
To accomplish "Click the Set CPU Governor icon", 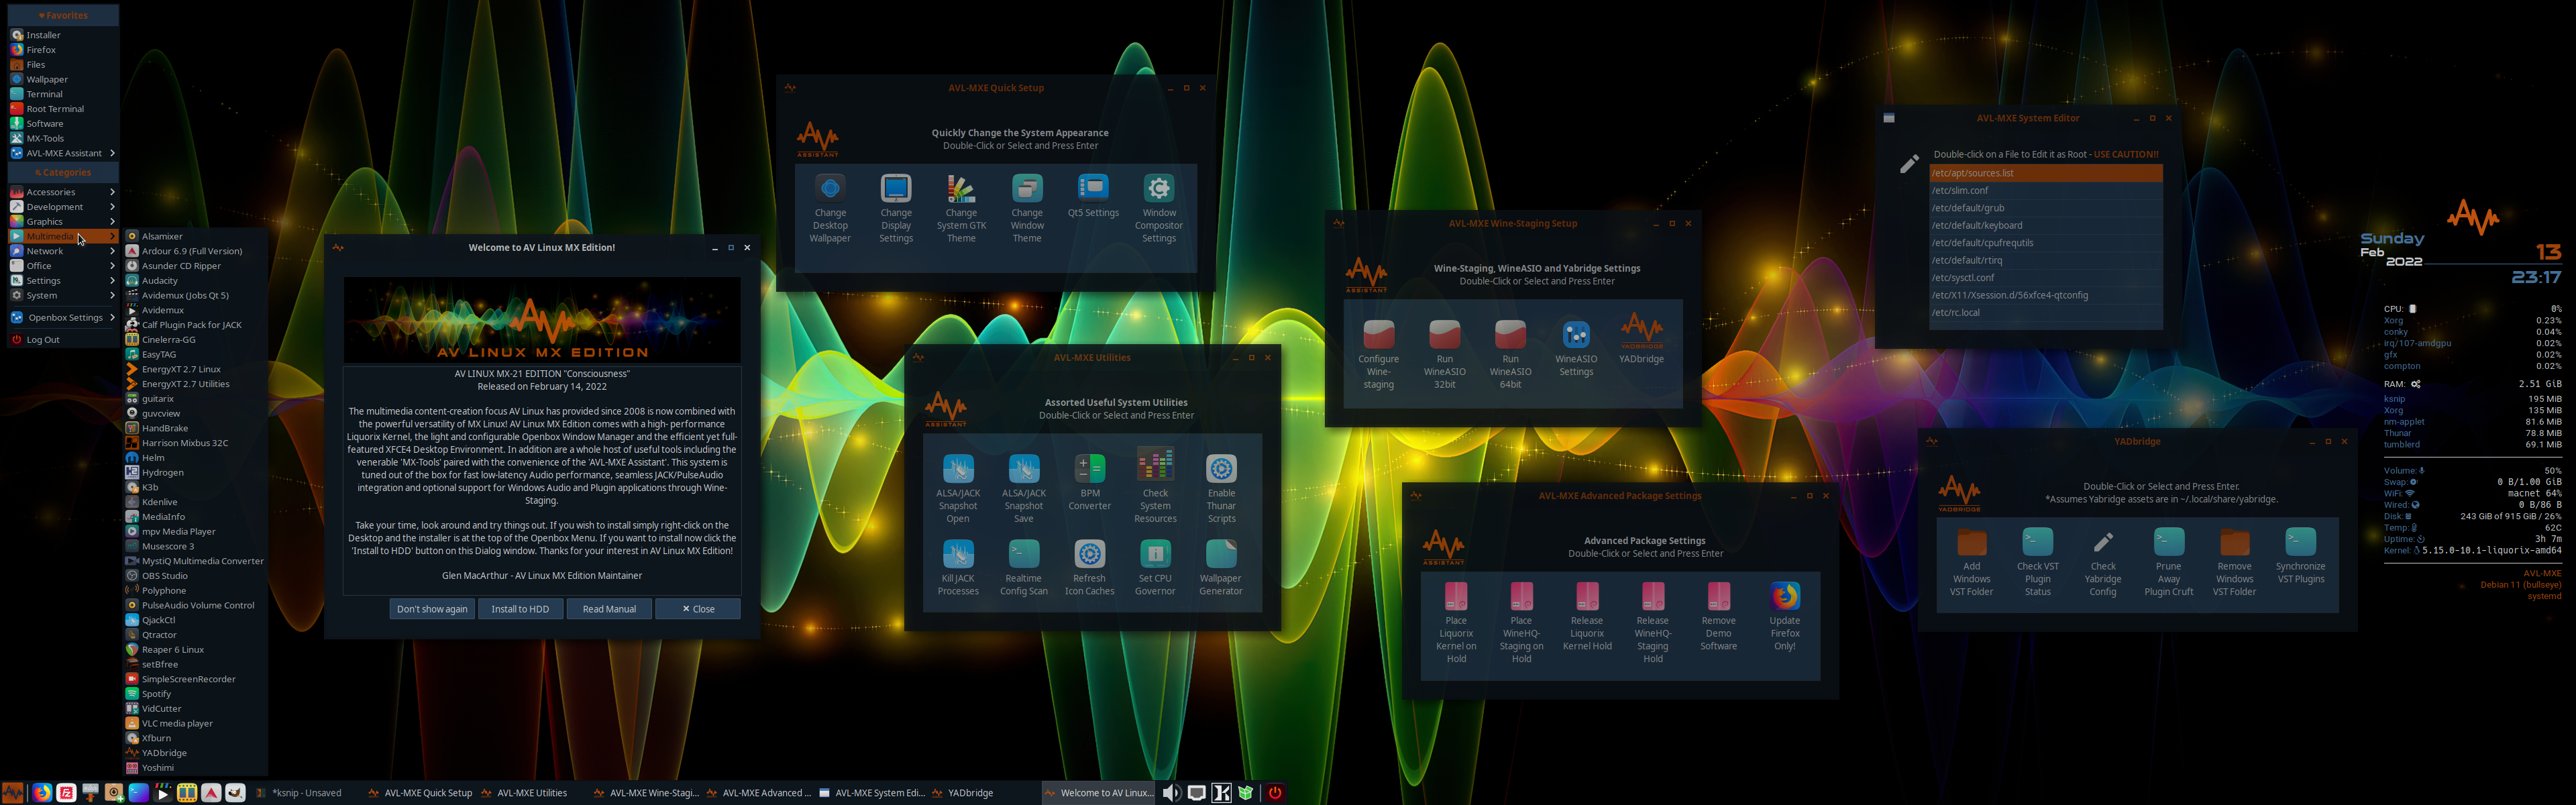I will (x=1155, y=567).
